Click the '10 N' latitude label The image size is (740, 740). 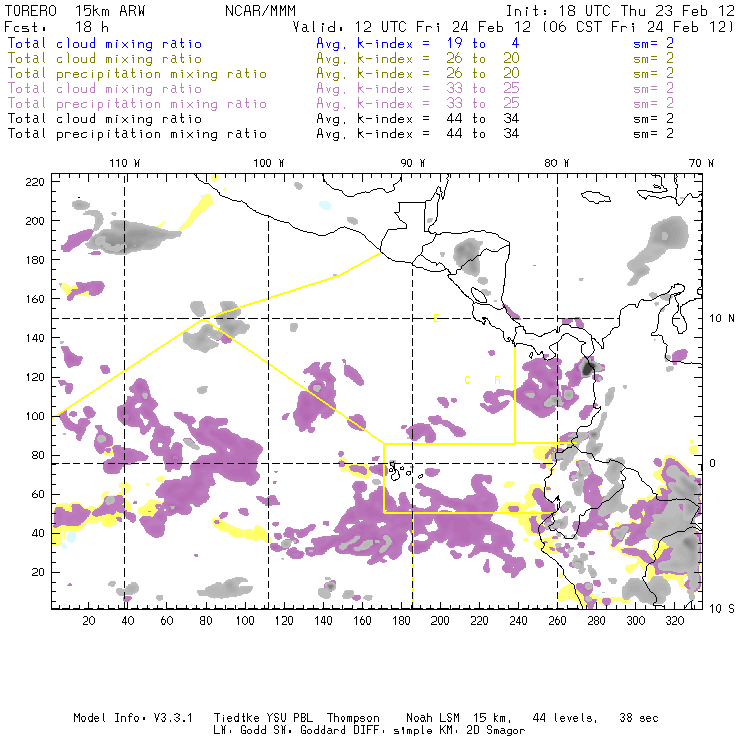[x=722, y=319]
